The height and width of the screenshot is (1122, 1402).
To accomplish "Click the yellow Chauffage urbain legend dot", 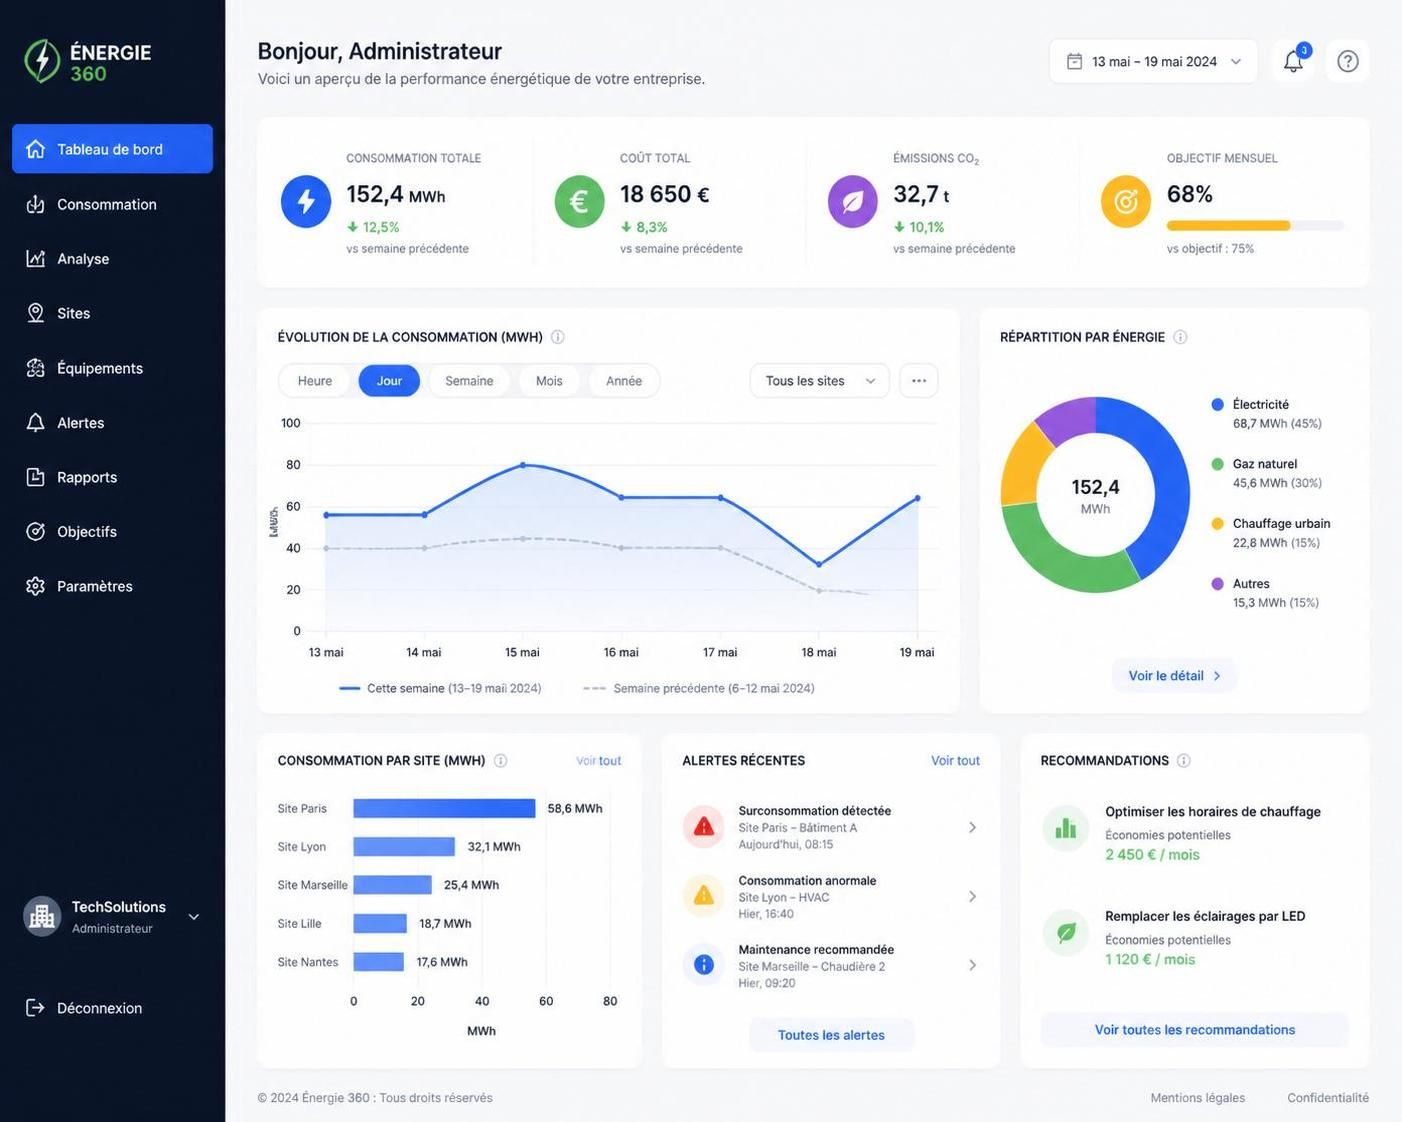I will coord(1217,524).
